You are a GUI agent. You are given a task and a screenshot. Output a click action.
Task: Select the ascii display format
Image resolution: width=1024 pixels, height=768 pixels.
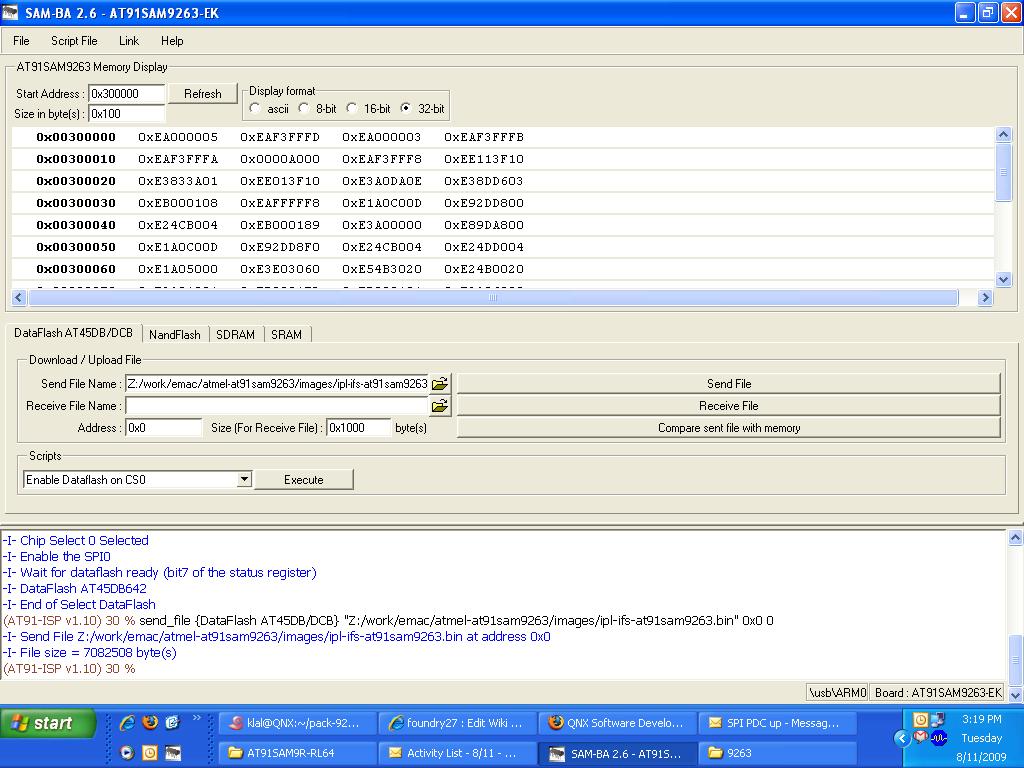pos(256,108)
